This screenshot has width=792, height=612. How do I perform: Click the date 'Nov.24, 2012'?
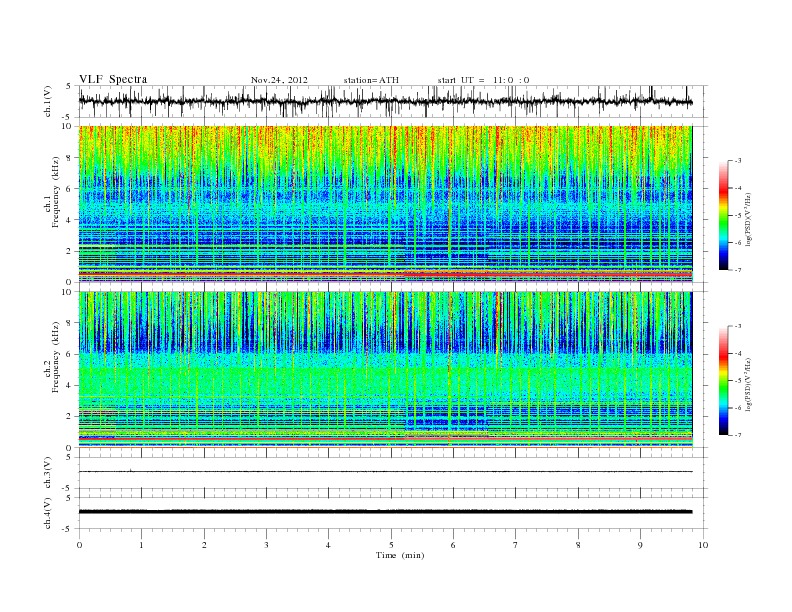click(x=279, y=80)
